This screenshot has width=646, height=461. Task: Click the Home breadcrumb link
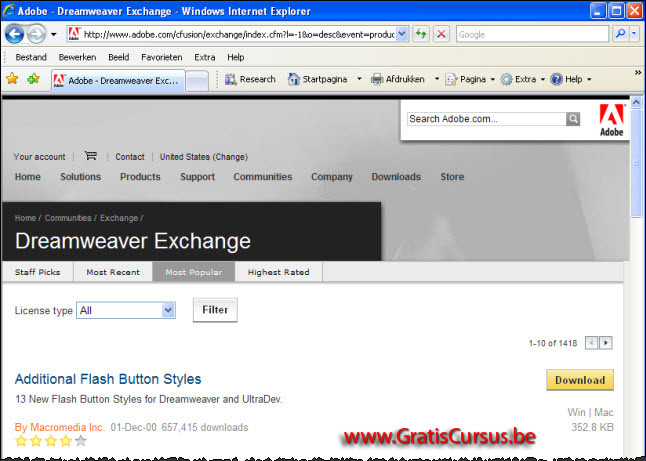pos(25,218)
